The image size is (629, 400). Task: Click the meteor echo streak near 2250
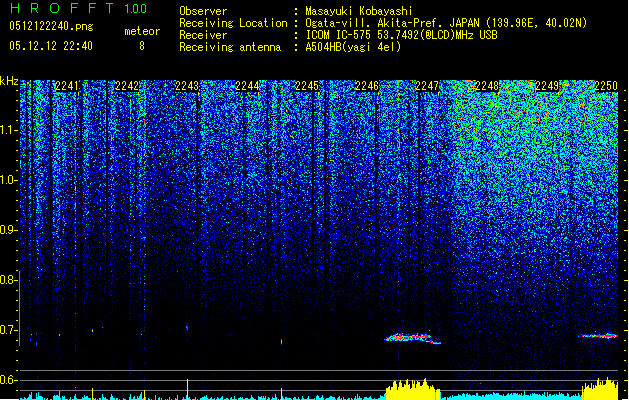pyautogui.click(x=598, y=335)
